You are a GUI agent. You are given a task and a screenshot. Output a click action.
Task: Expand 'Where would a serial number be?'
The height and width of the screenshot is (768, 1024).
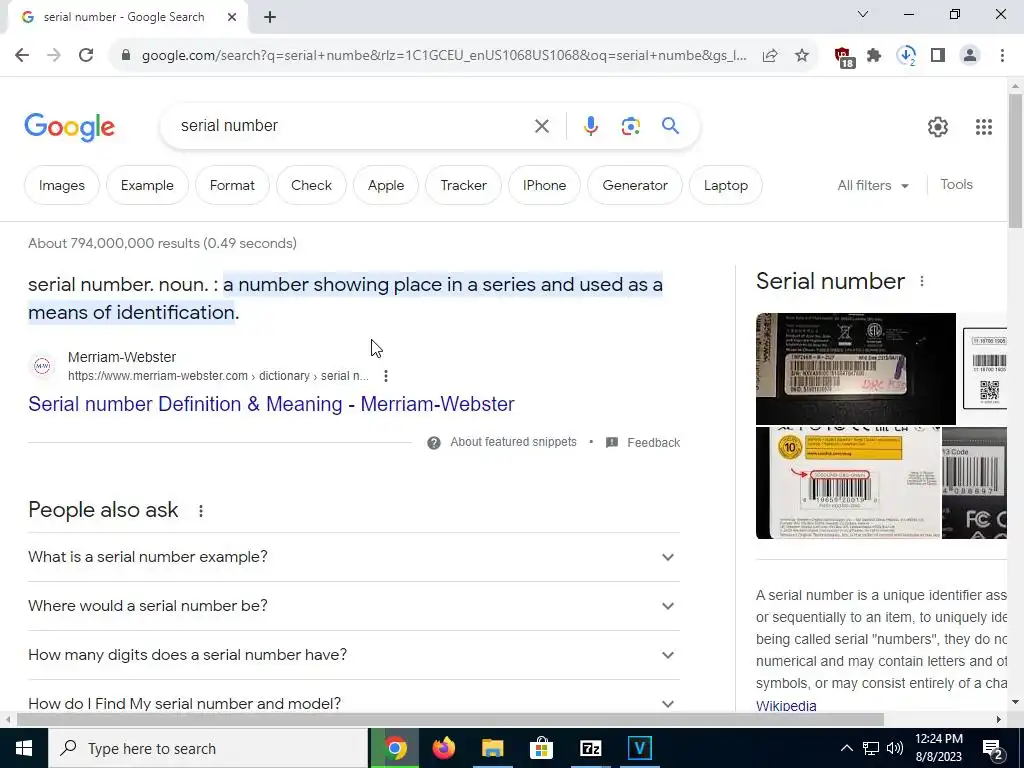(x=354, y=606)
